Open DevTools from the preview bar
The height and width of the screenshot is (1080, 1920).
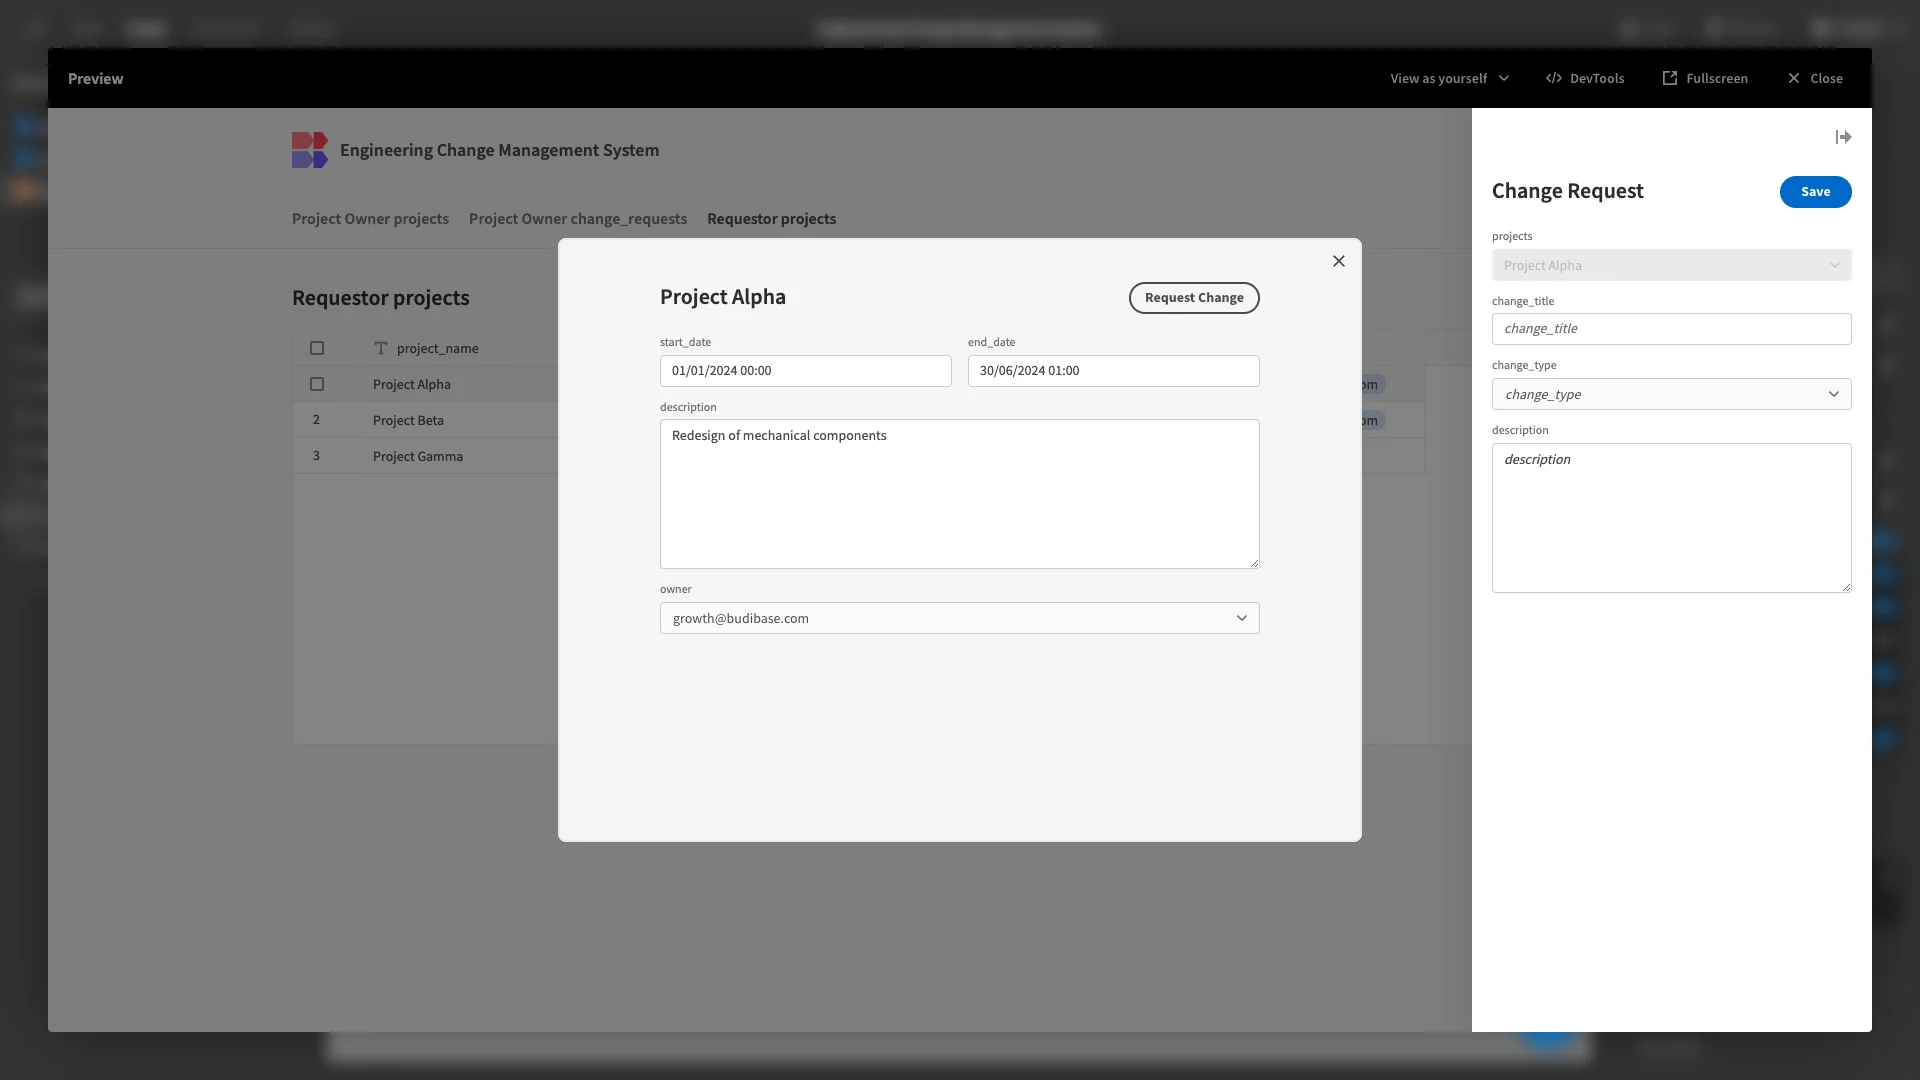point(1585,78)
